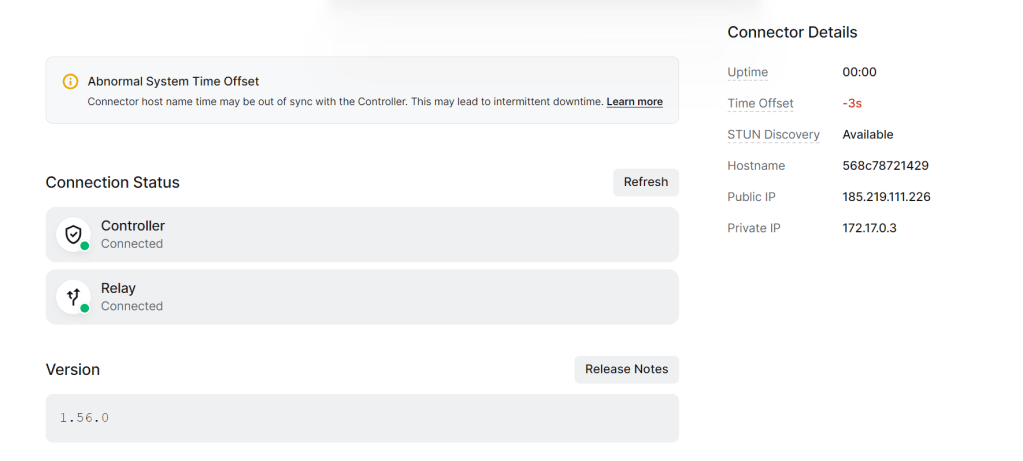This screenshot has height=461, width=1023.
Task: Click the Abnormal System Time Offset heading
Action: [173, 82]
